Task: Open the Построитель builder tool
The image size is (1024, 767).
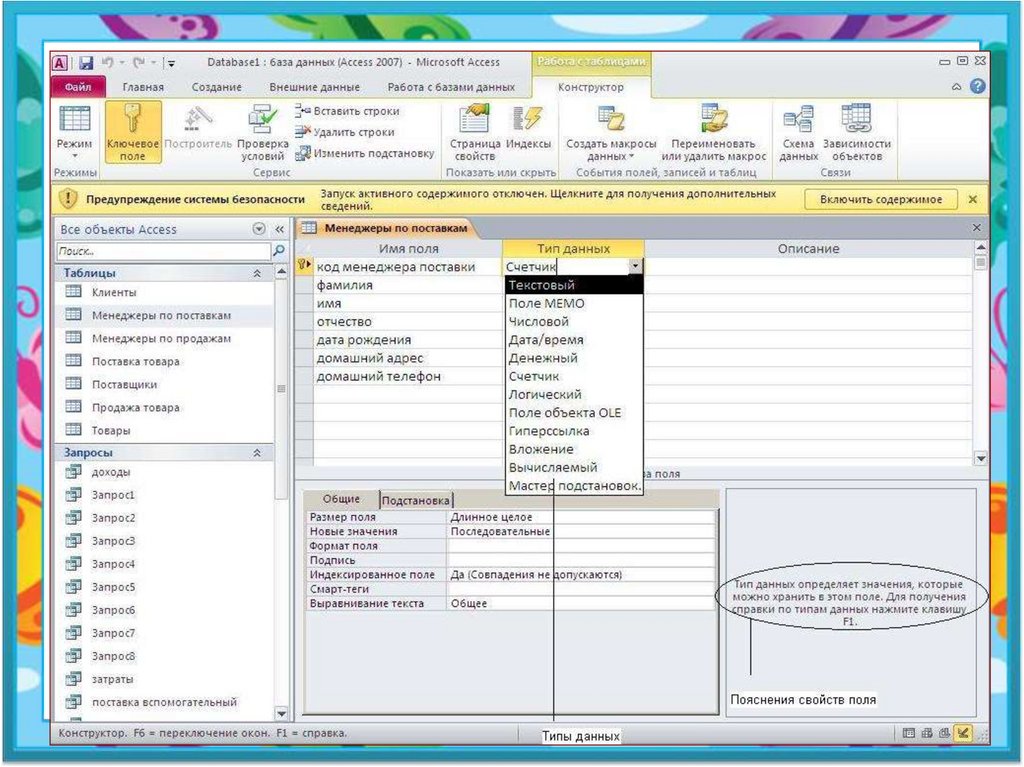Action: click(198, 127)
